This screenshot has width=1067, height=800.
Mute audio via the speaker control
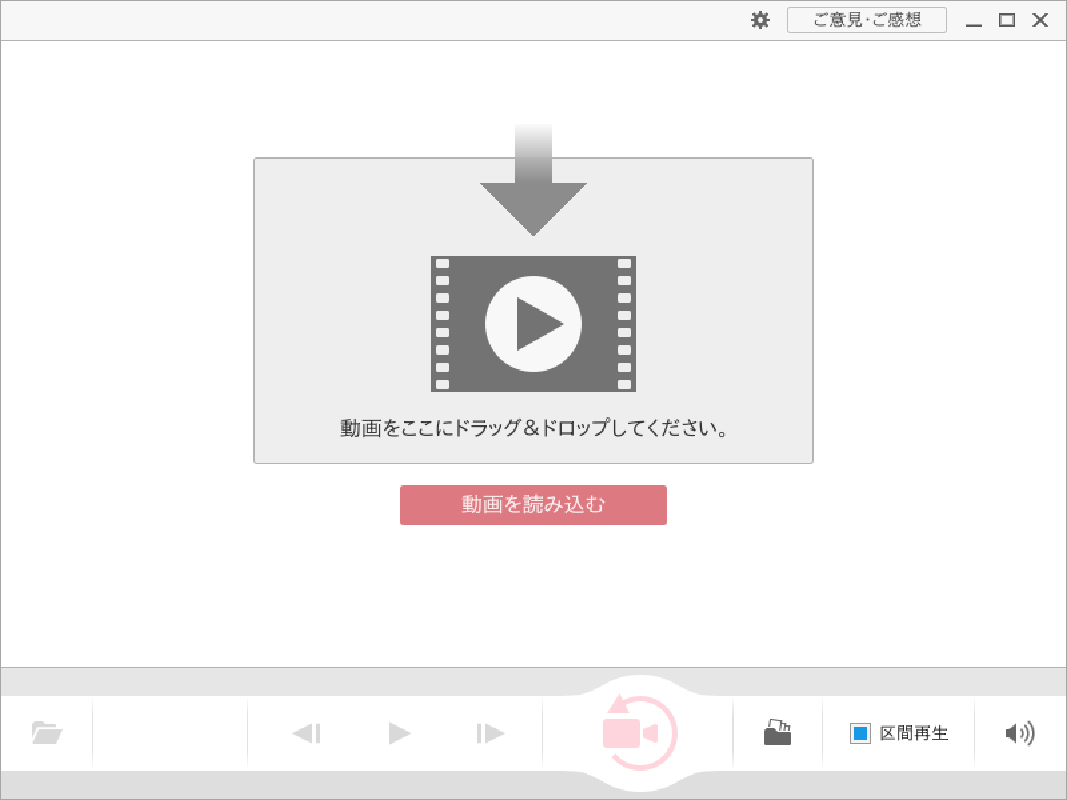point(1018,733)
